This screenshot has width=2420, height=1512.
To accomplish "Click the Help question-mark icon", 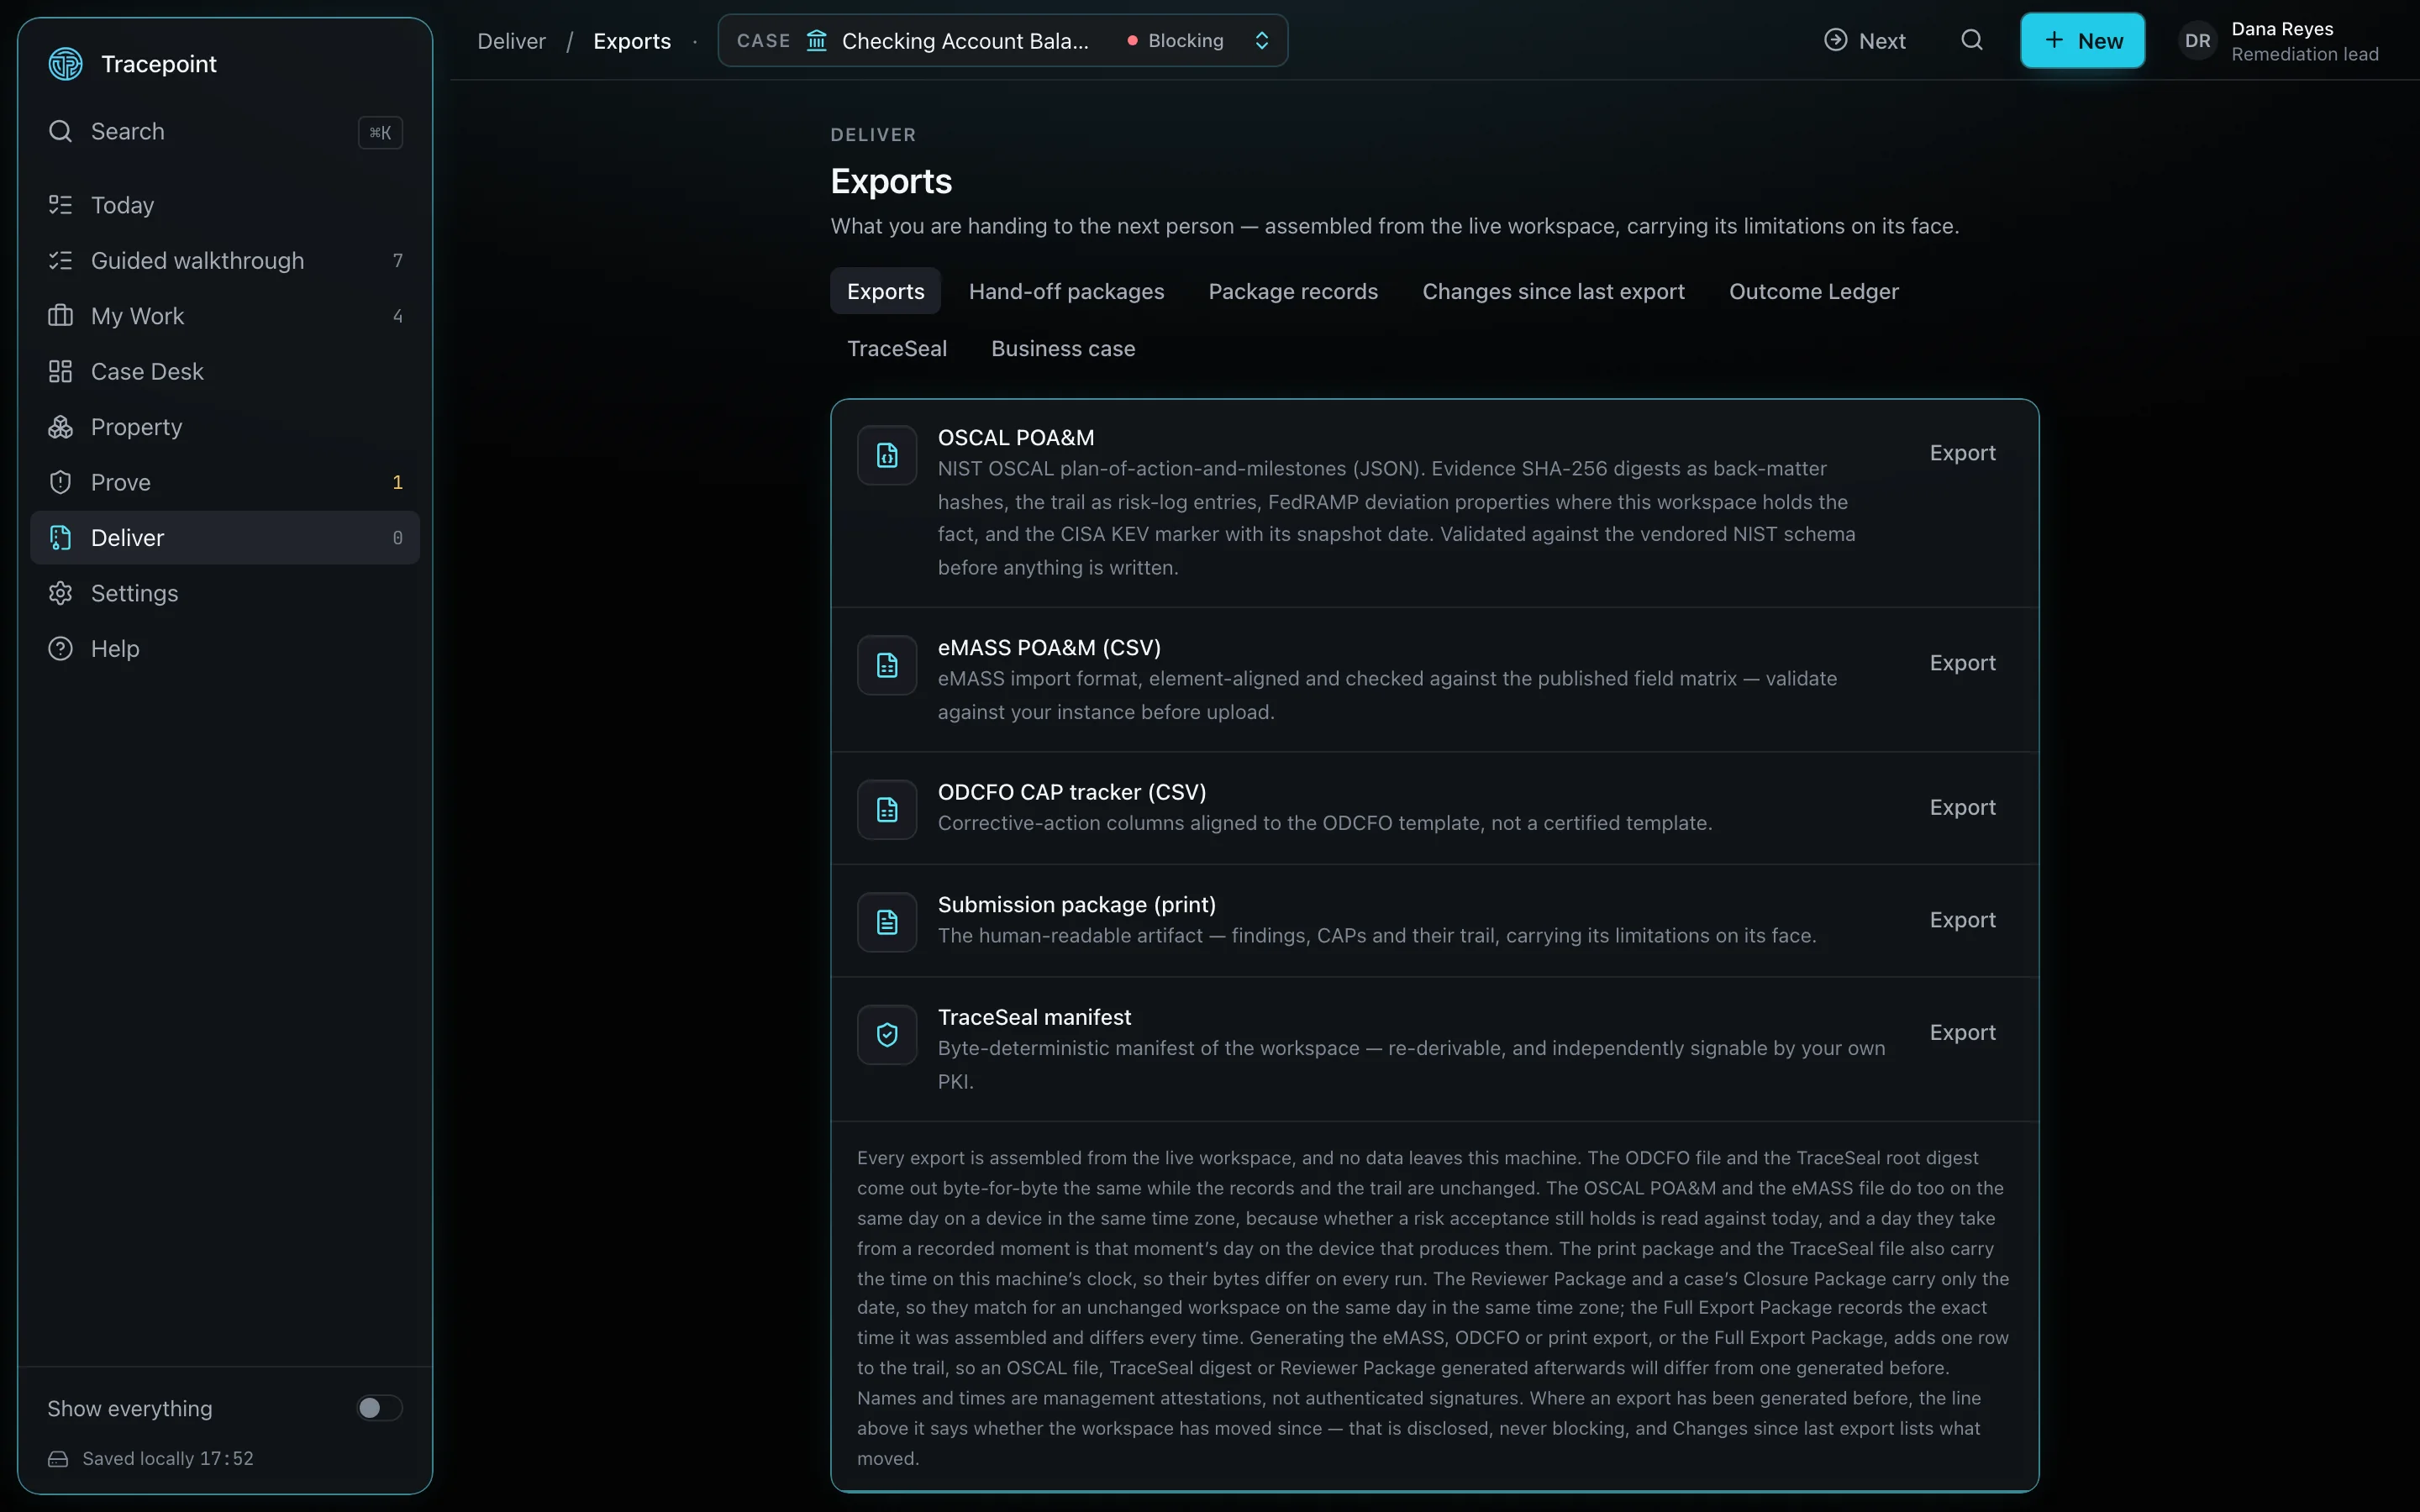I will point(60,649).
